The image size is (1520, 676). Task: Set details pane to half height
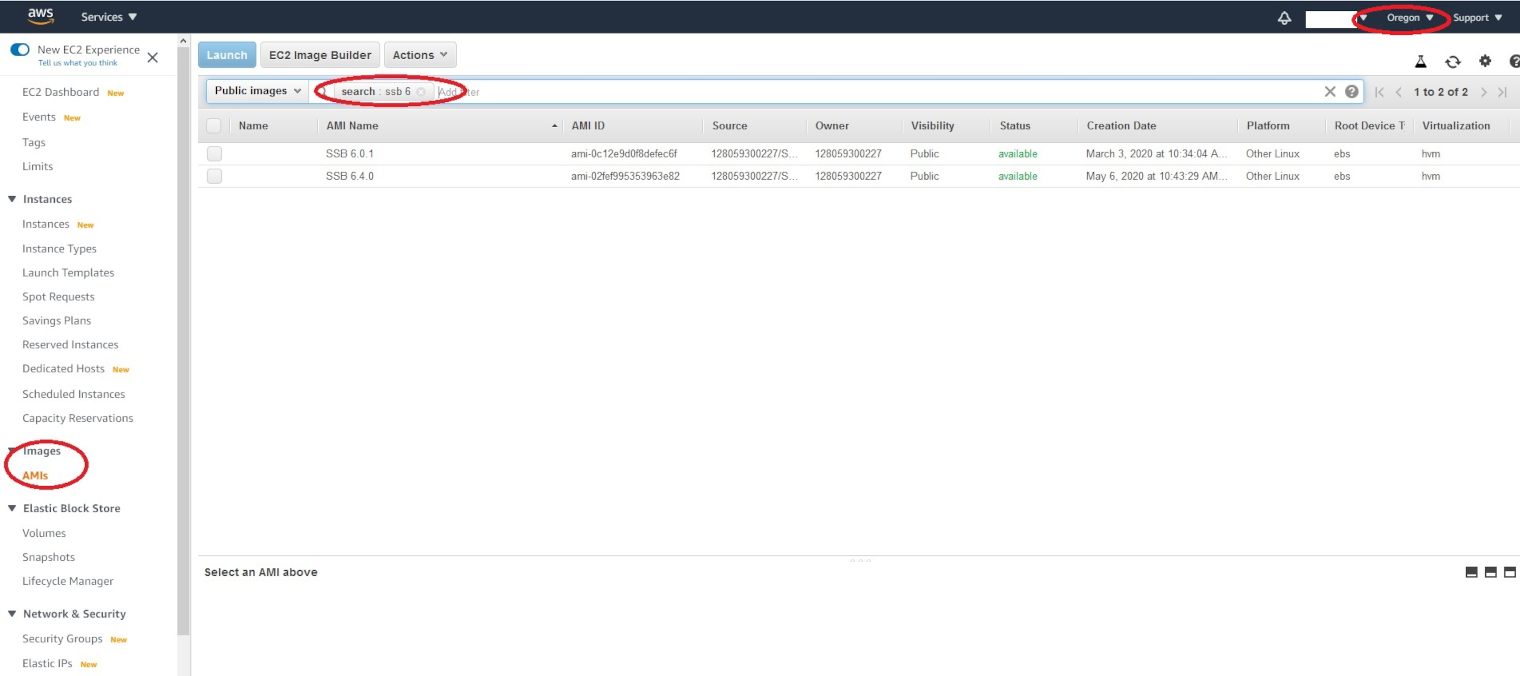click(x=1490, y=572)
